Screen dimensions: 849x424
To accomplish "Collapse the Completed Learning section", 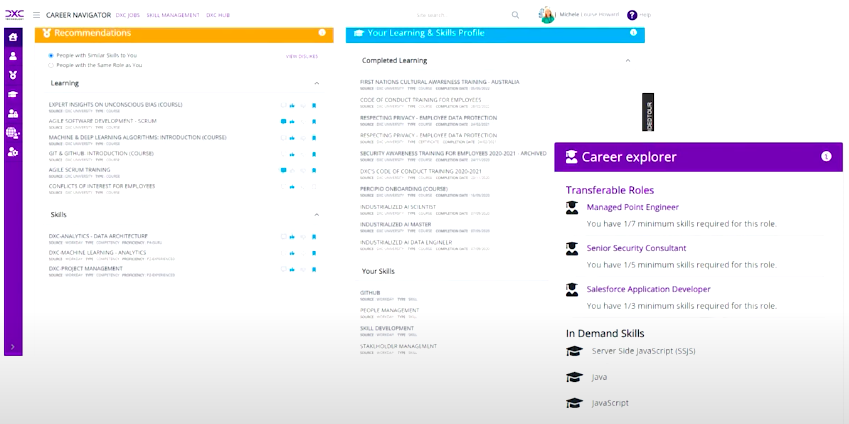I will click(x=628, y=61).
